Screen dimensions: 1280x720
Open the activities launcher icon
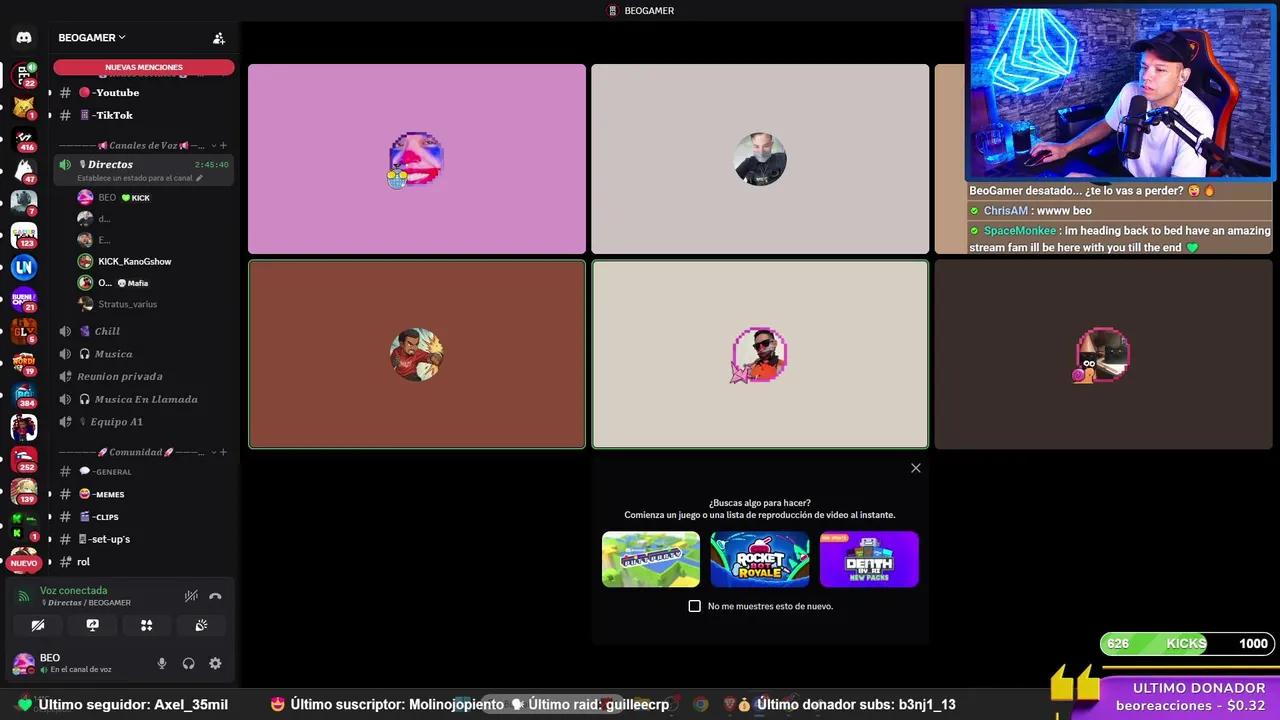[146, 625]
